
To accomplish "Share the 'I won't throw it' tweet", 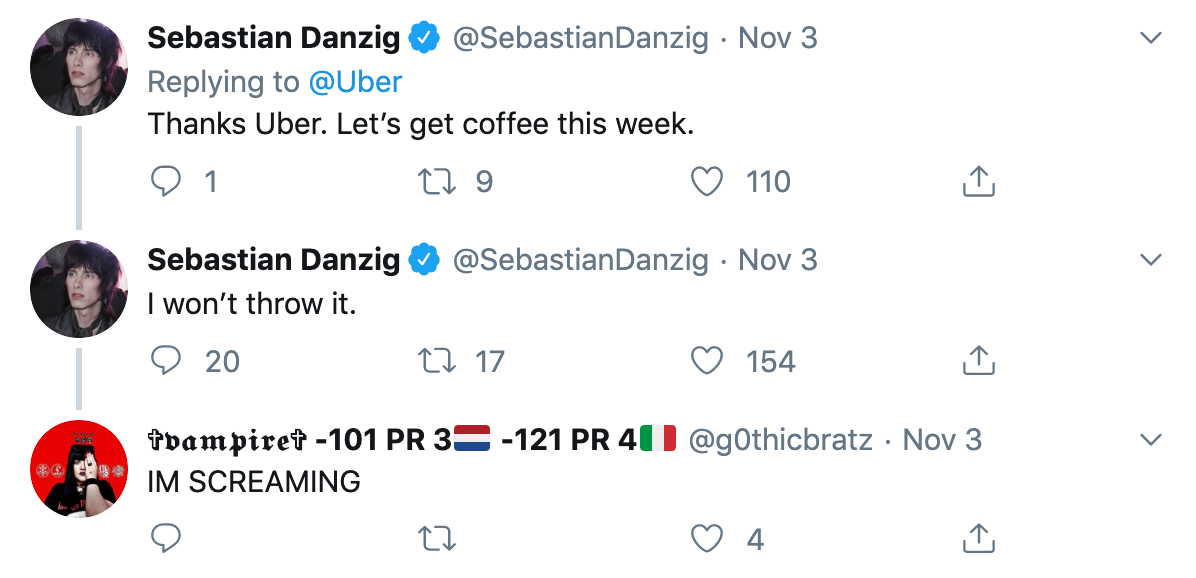I will [x=978, y=361].
